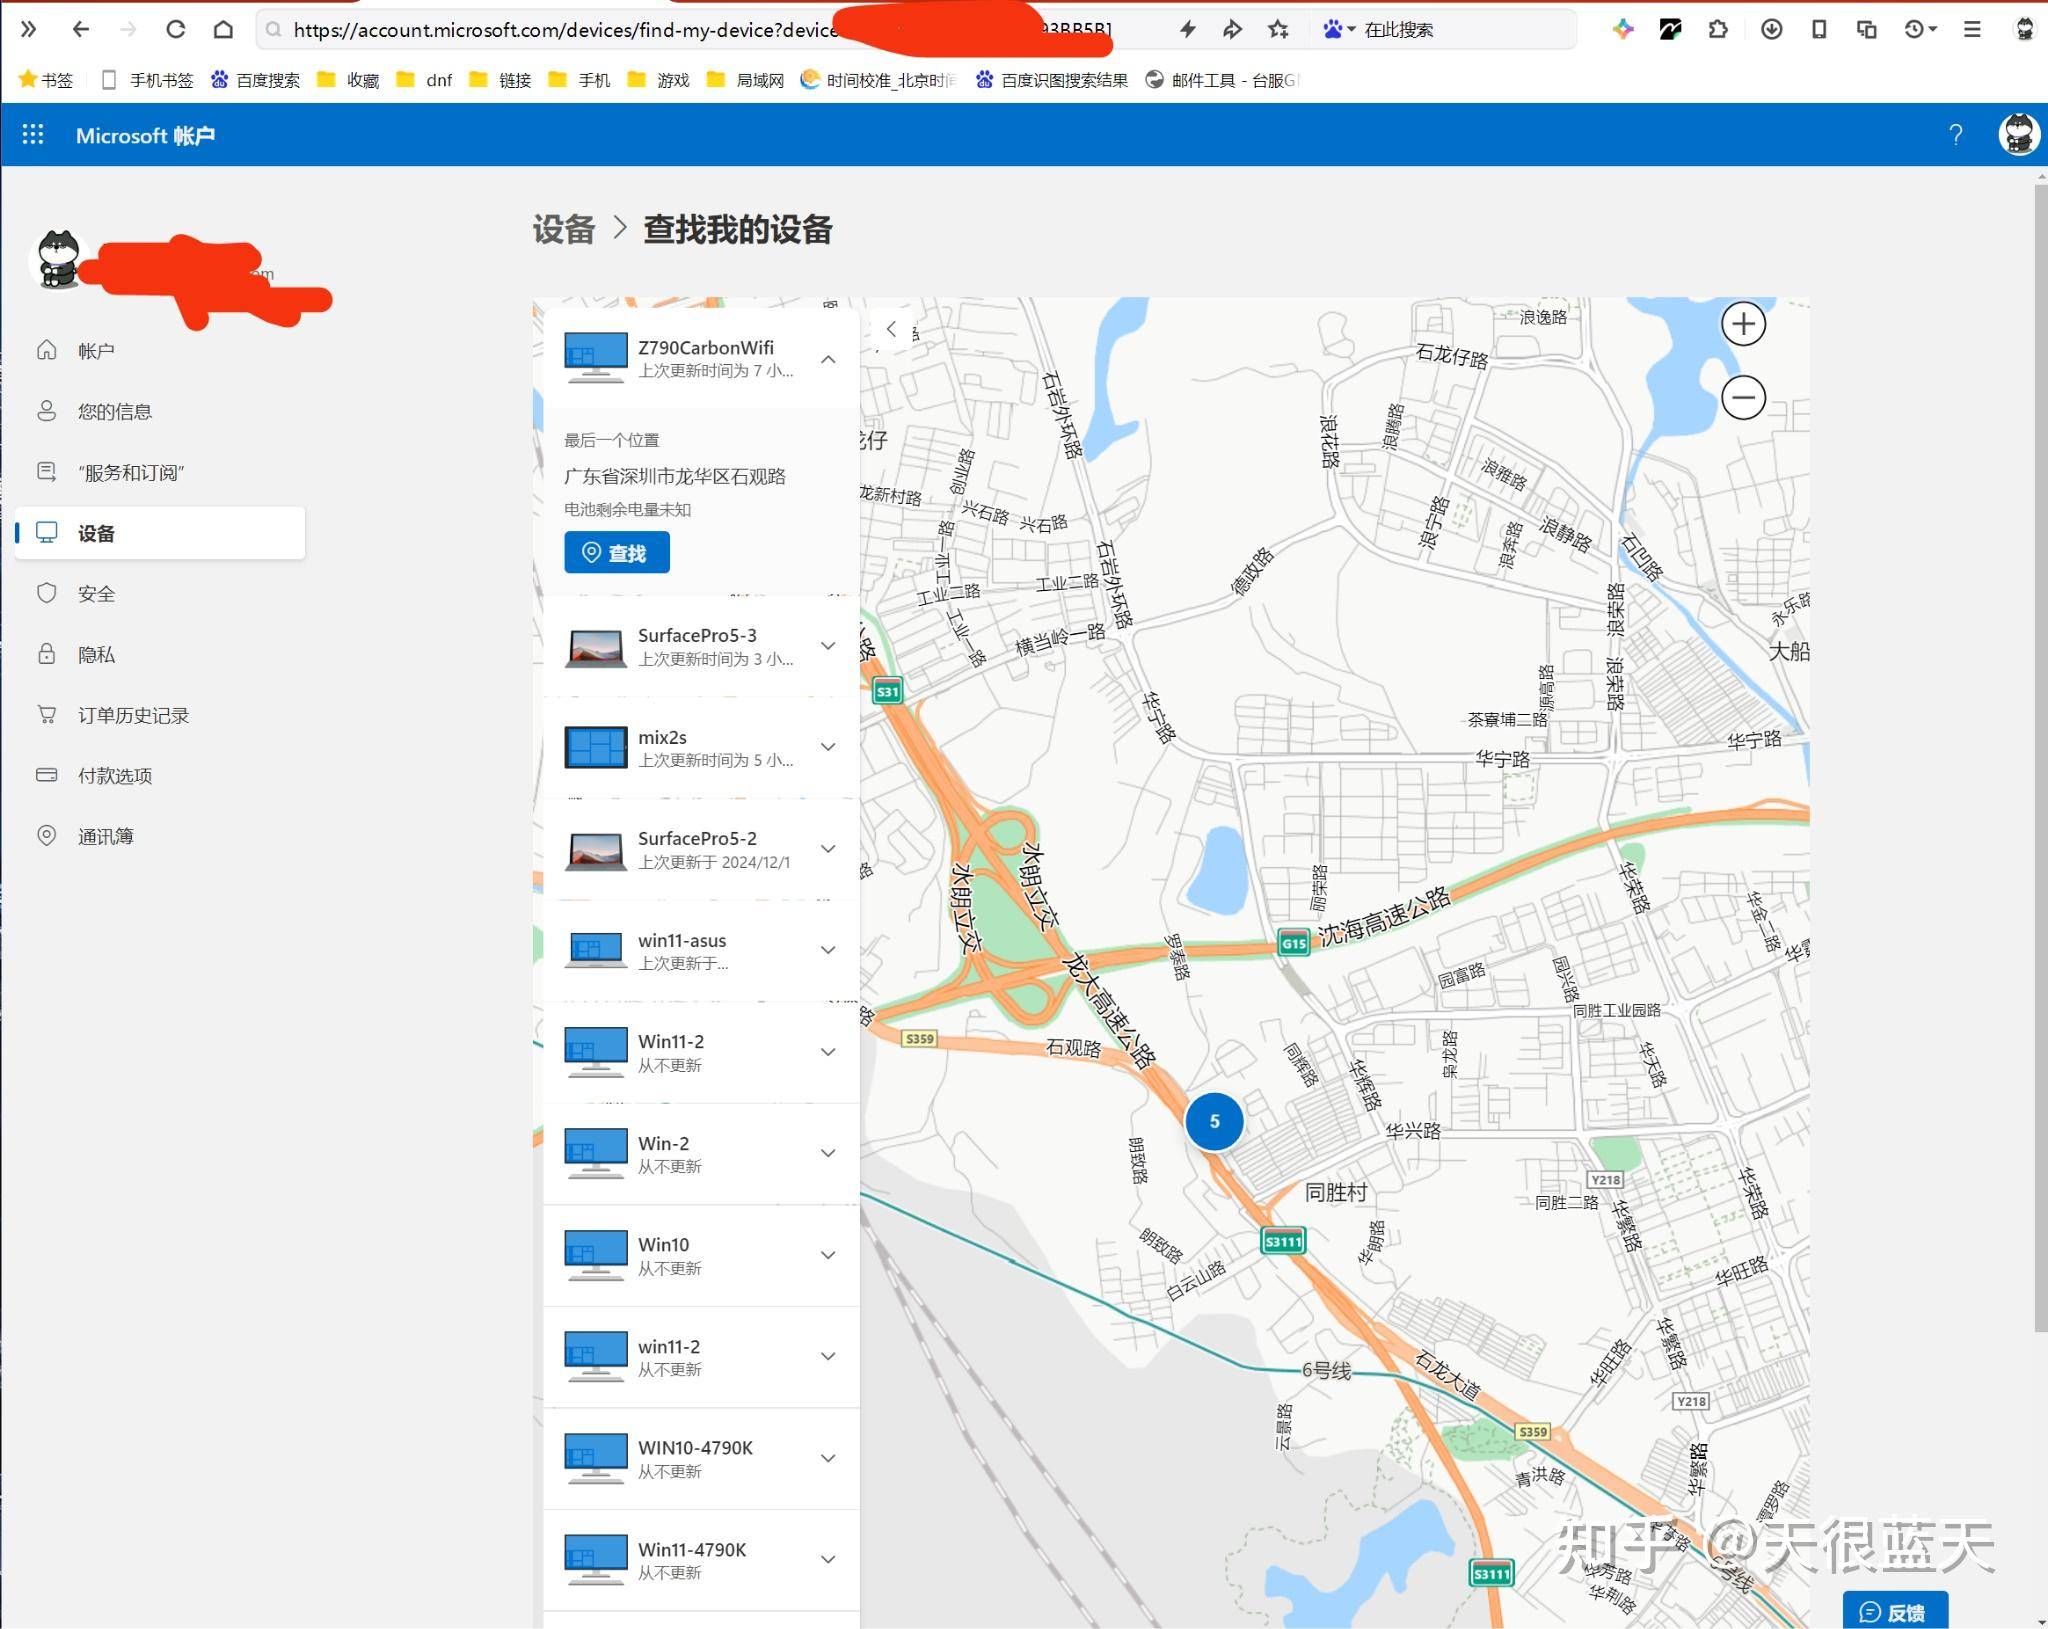Click the device cluster marker showing 5
2048x1629 pixels.
(x=1214, y=1121)
